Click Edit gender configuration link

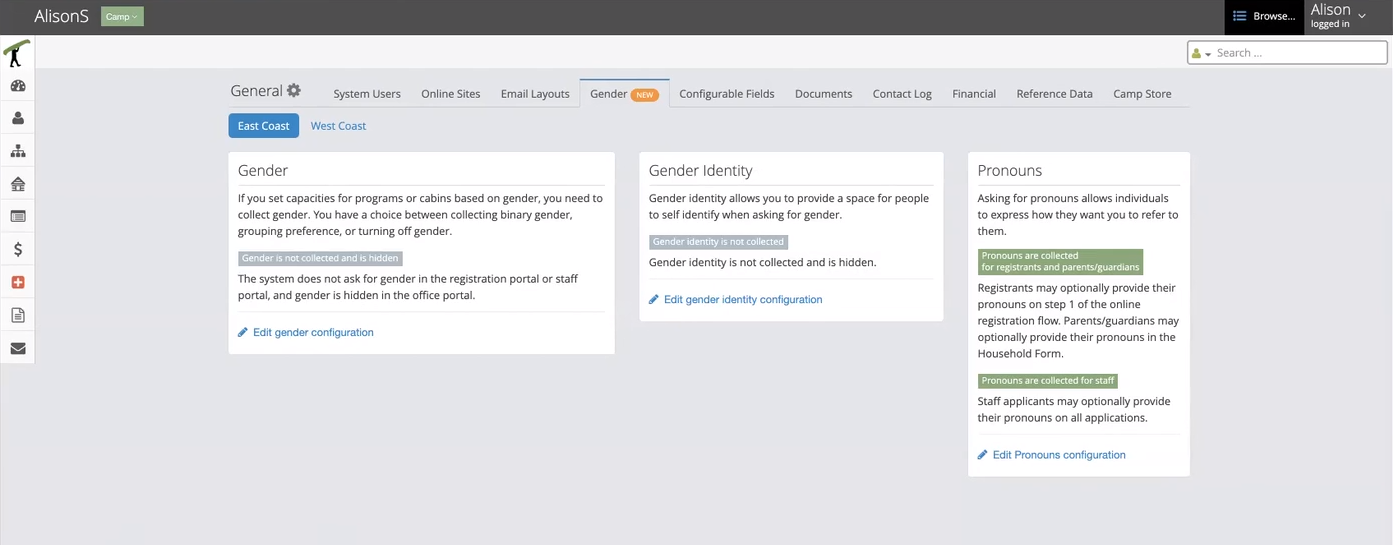[313, 332]
